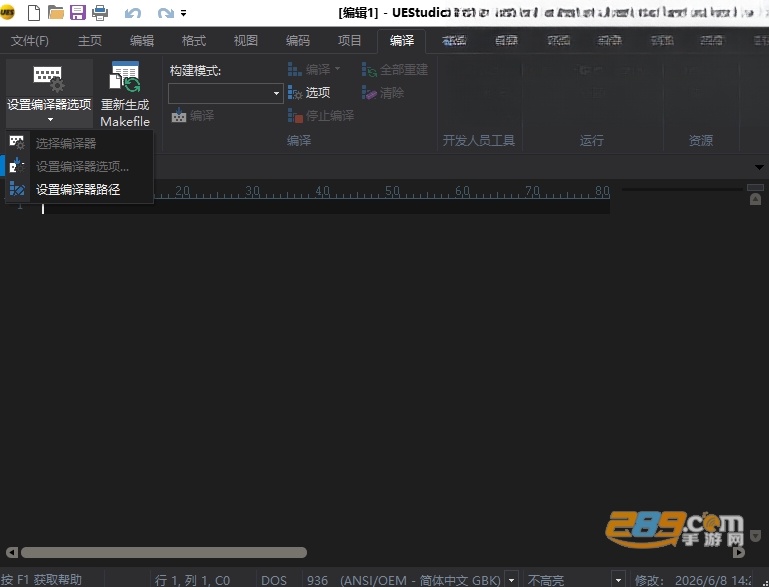
Task: Open the 构建模式 combo box
Action: [x=226, y=93]
